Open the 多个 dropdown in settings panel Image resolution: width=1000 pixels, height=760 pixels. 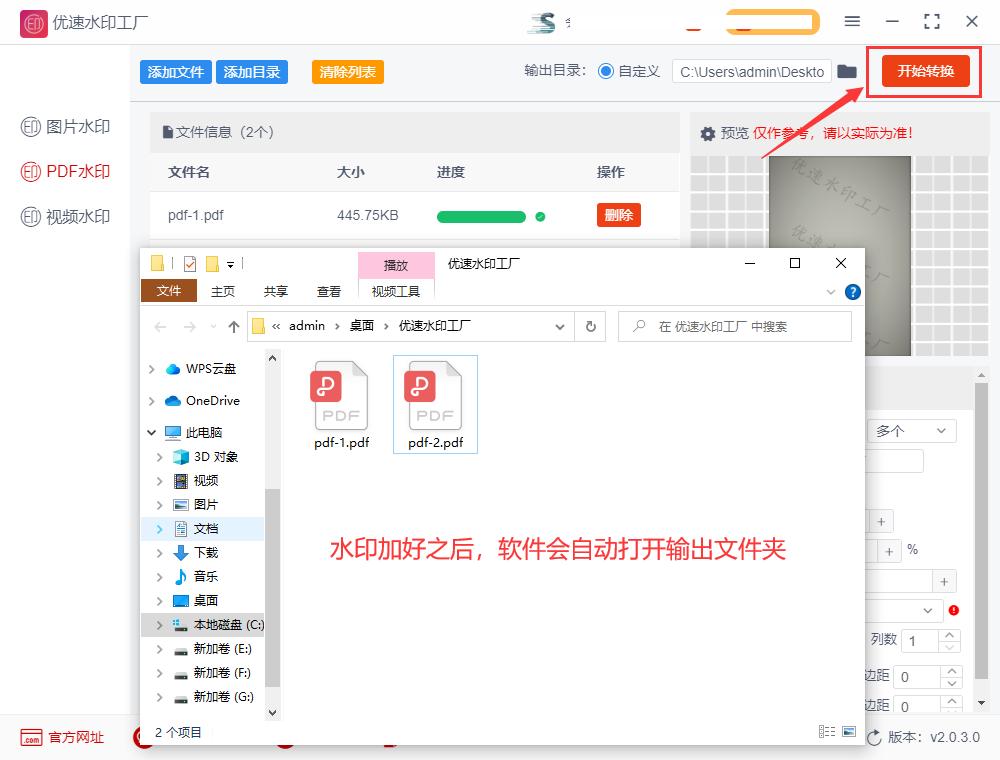click(x=911, y=430)
